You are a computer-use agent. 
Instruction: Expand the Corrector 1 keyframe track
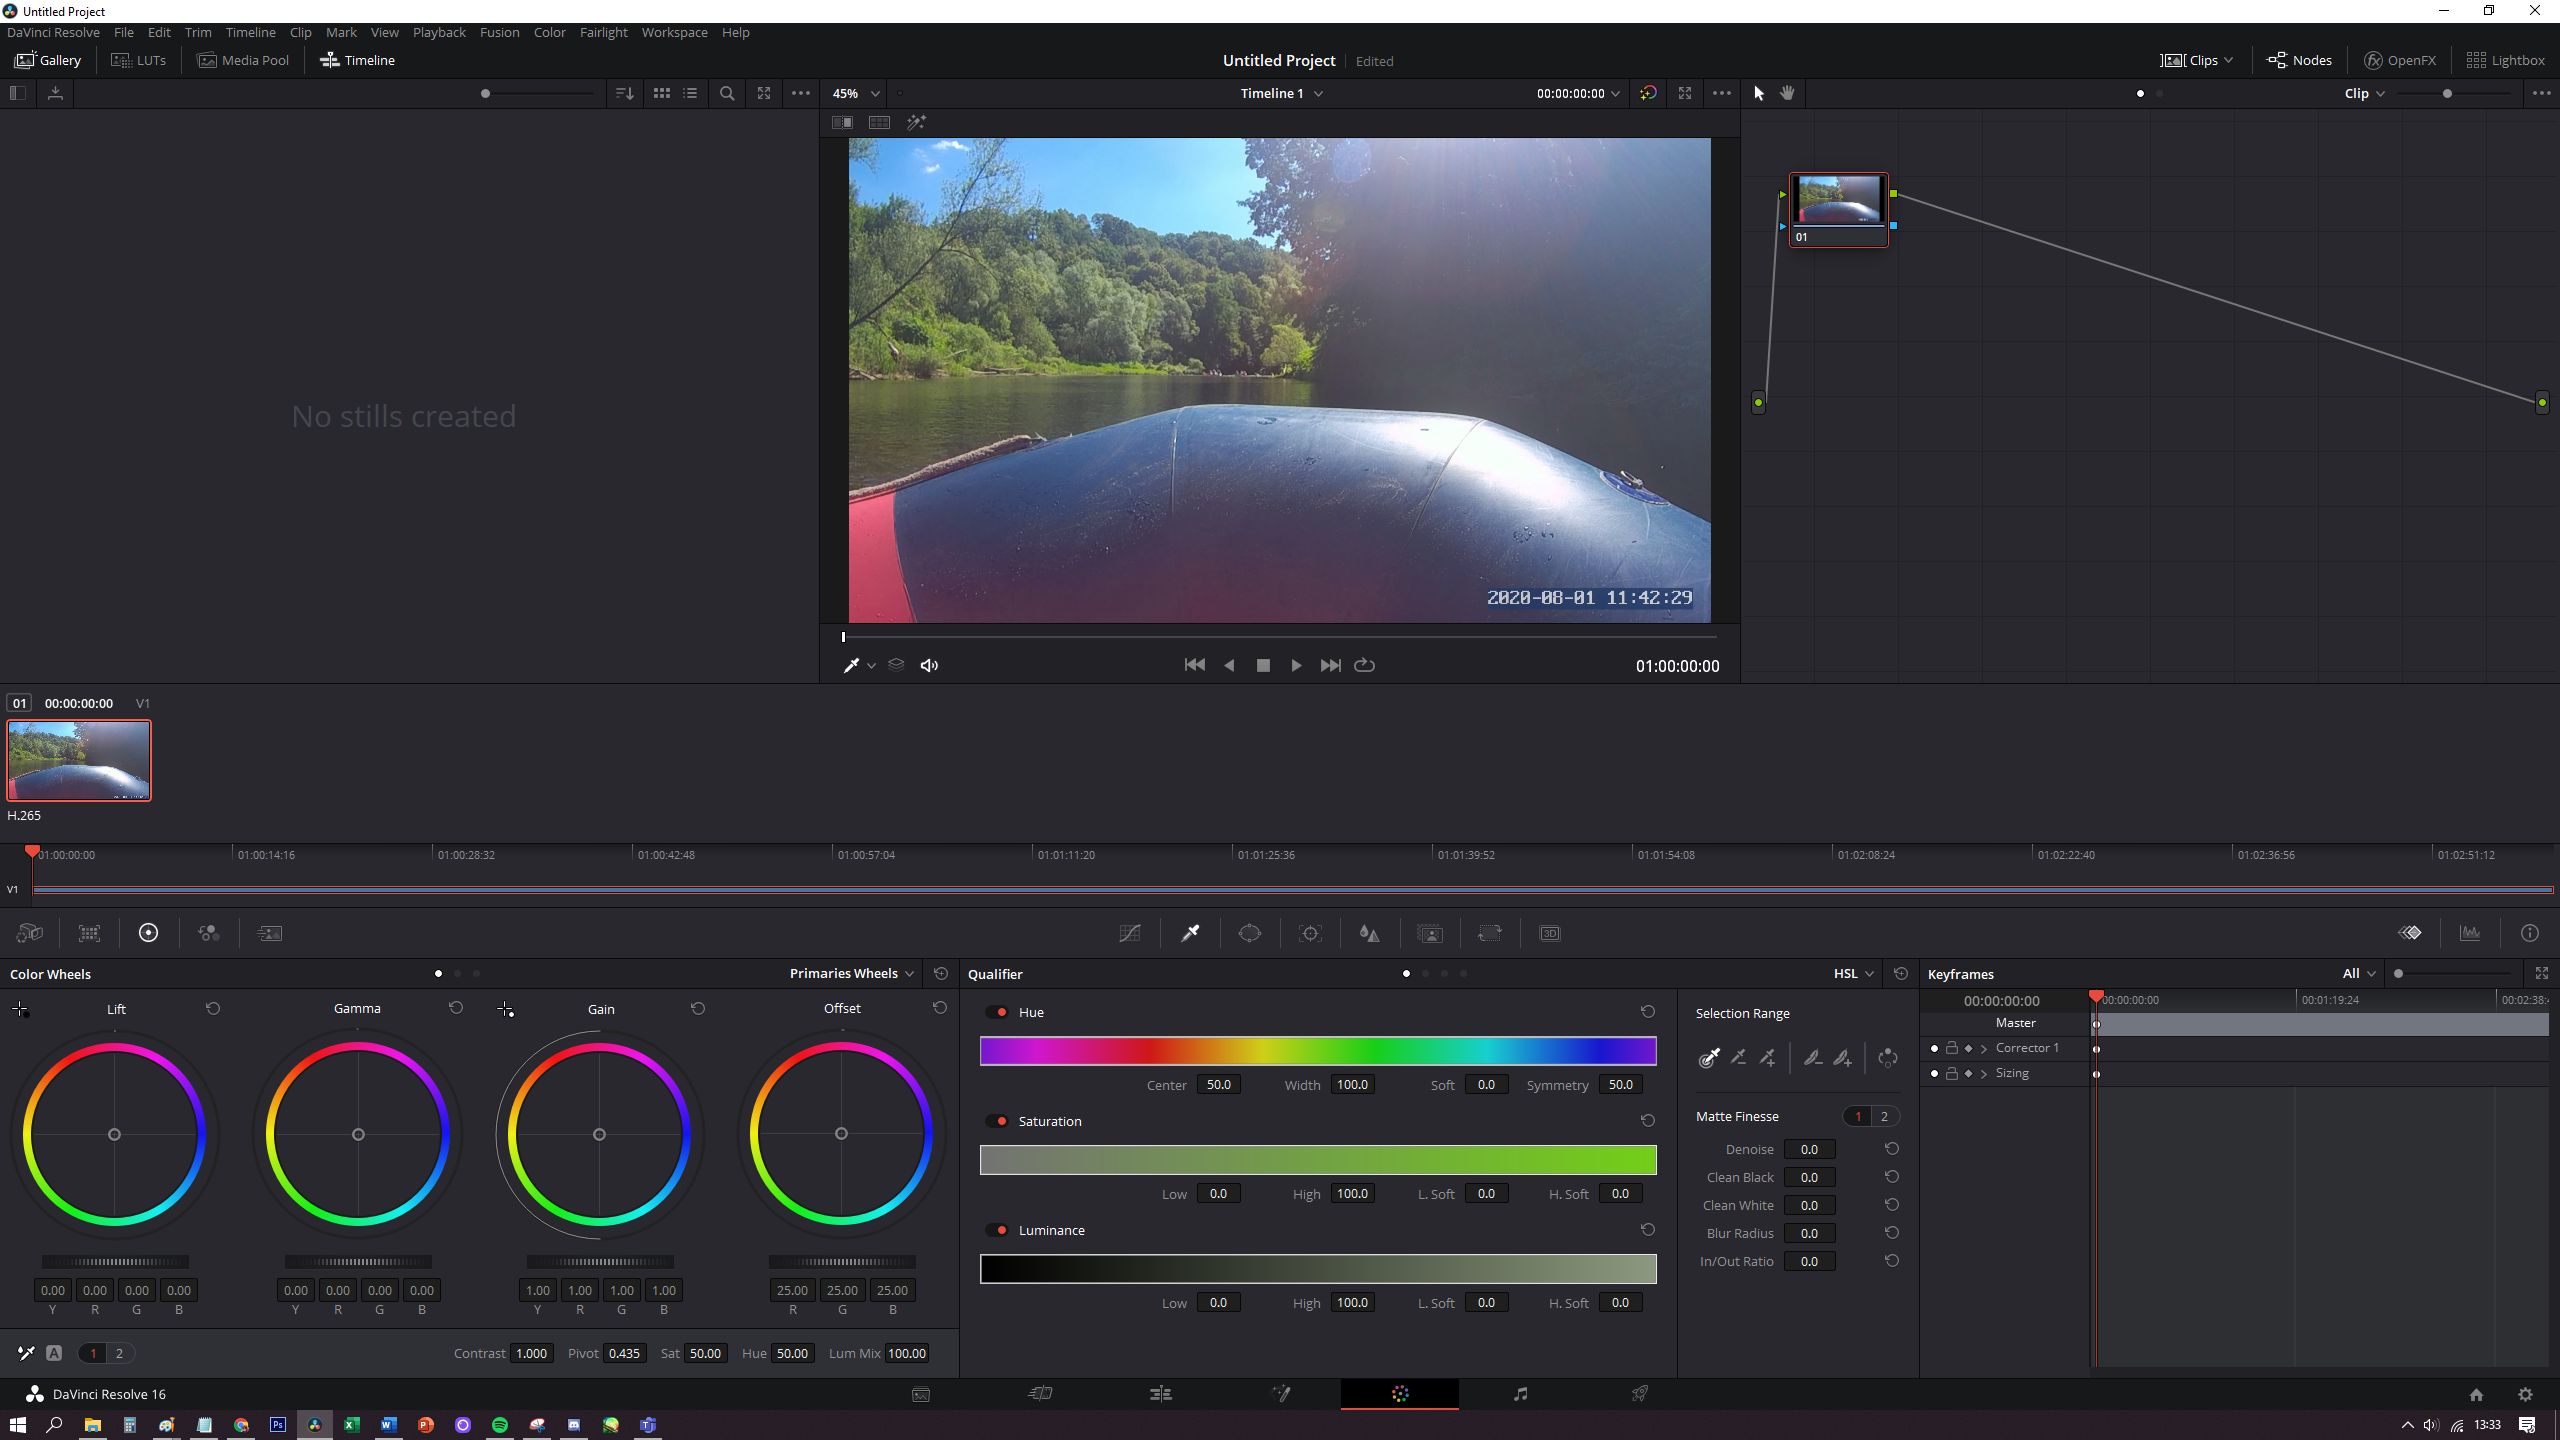coord(1984,1048)
